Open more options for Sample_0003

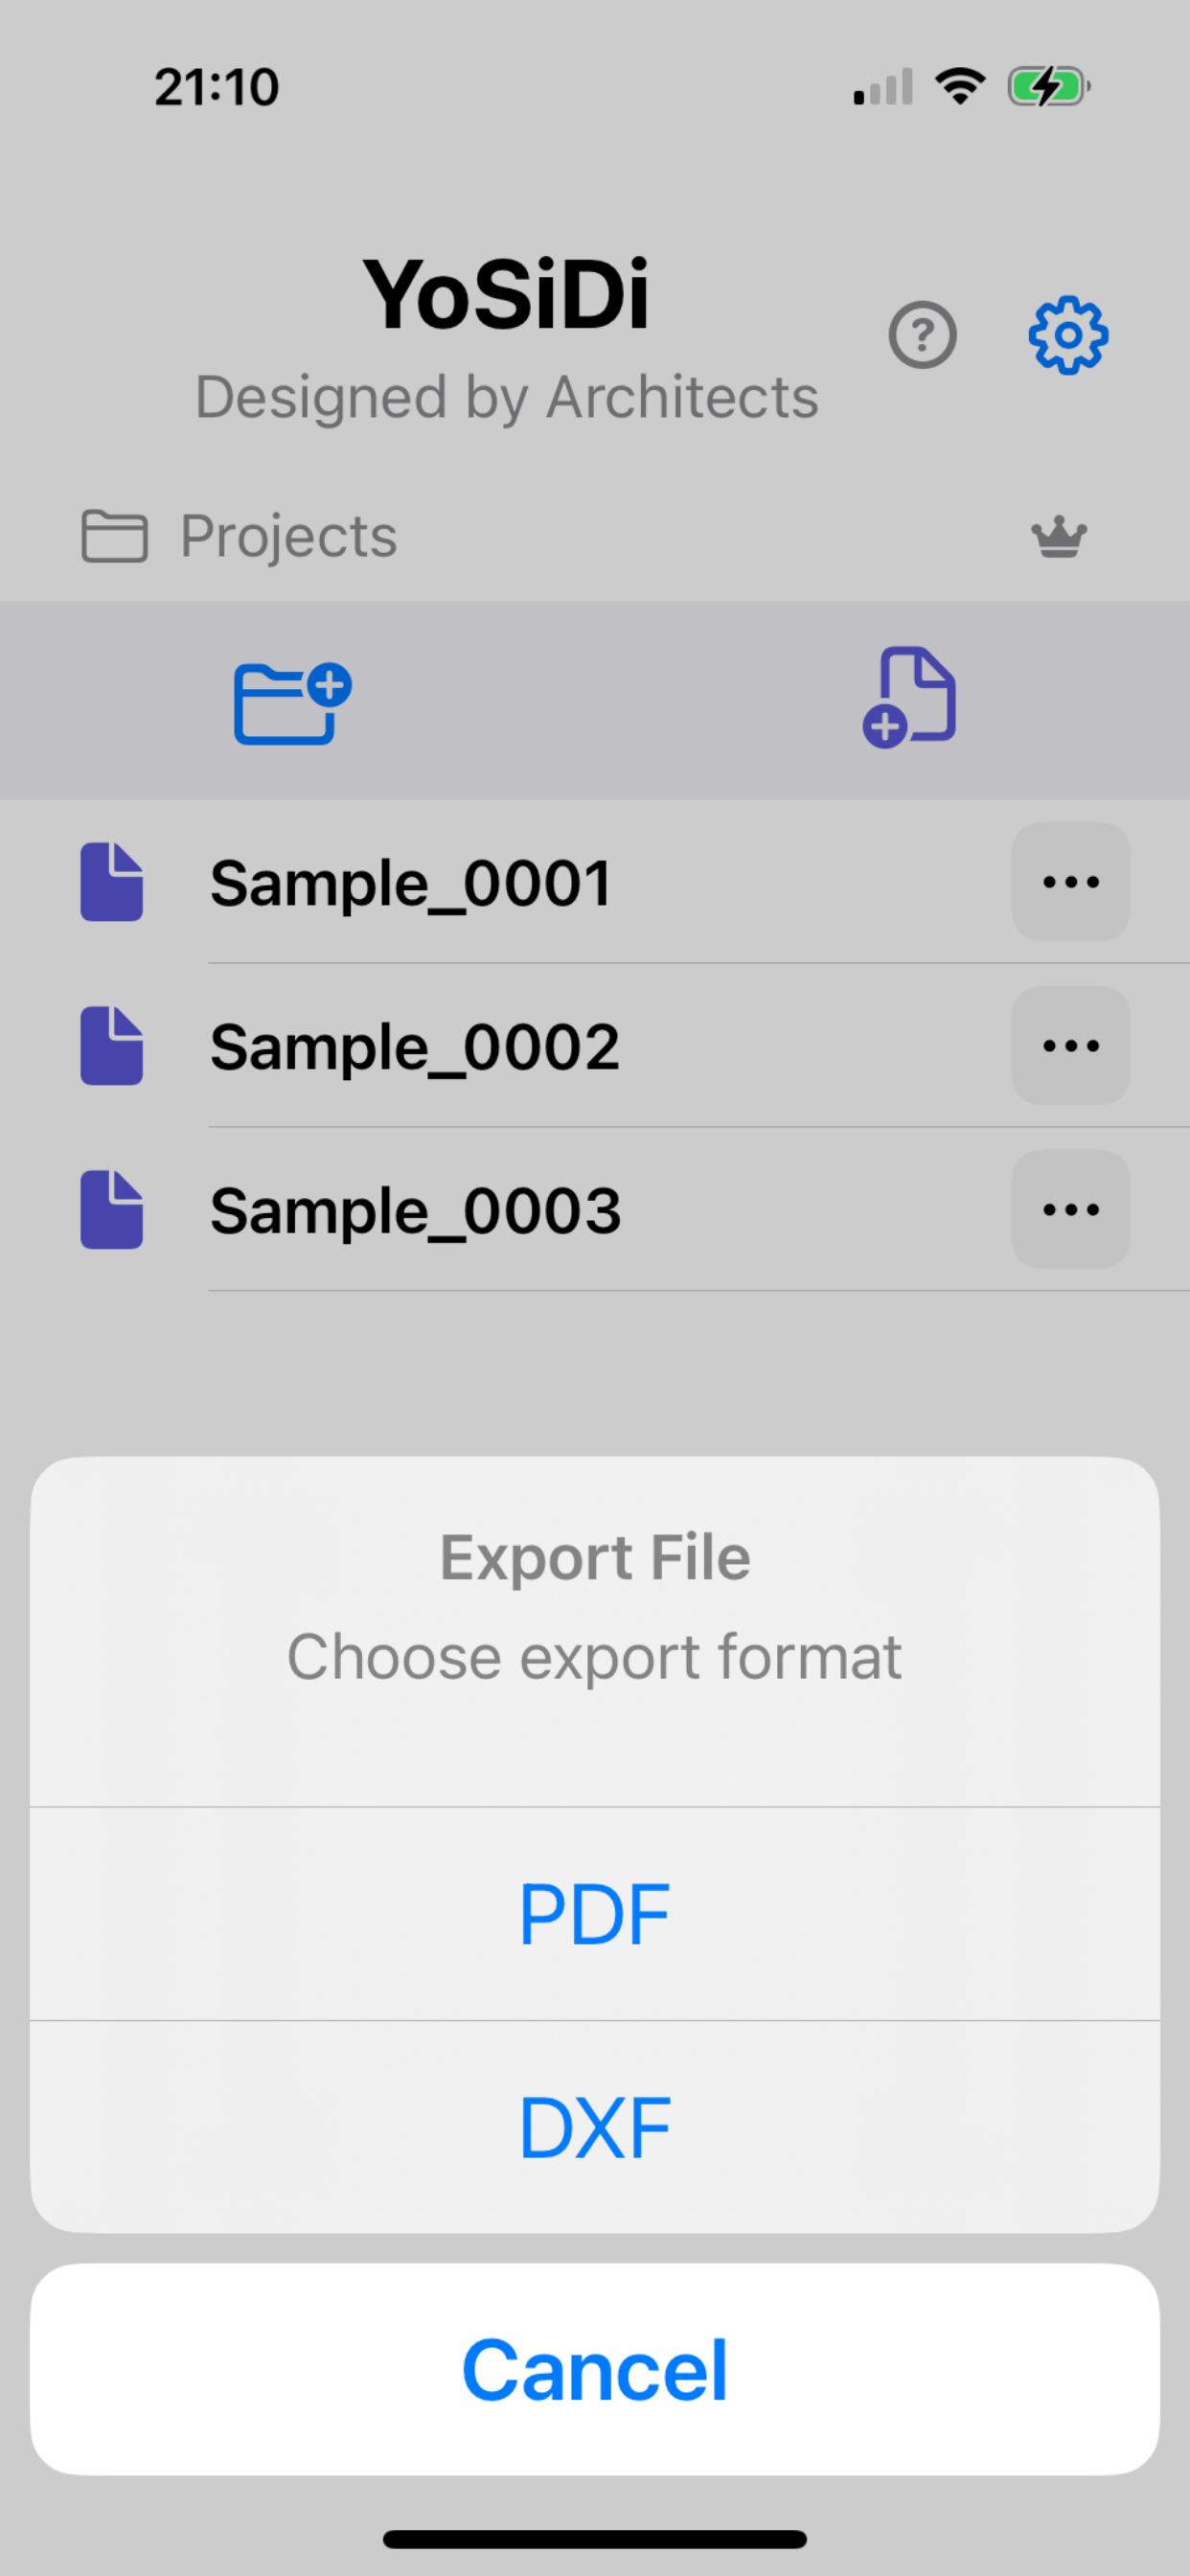(1070, 1210)
